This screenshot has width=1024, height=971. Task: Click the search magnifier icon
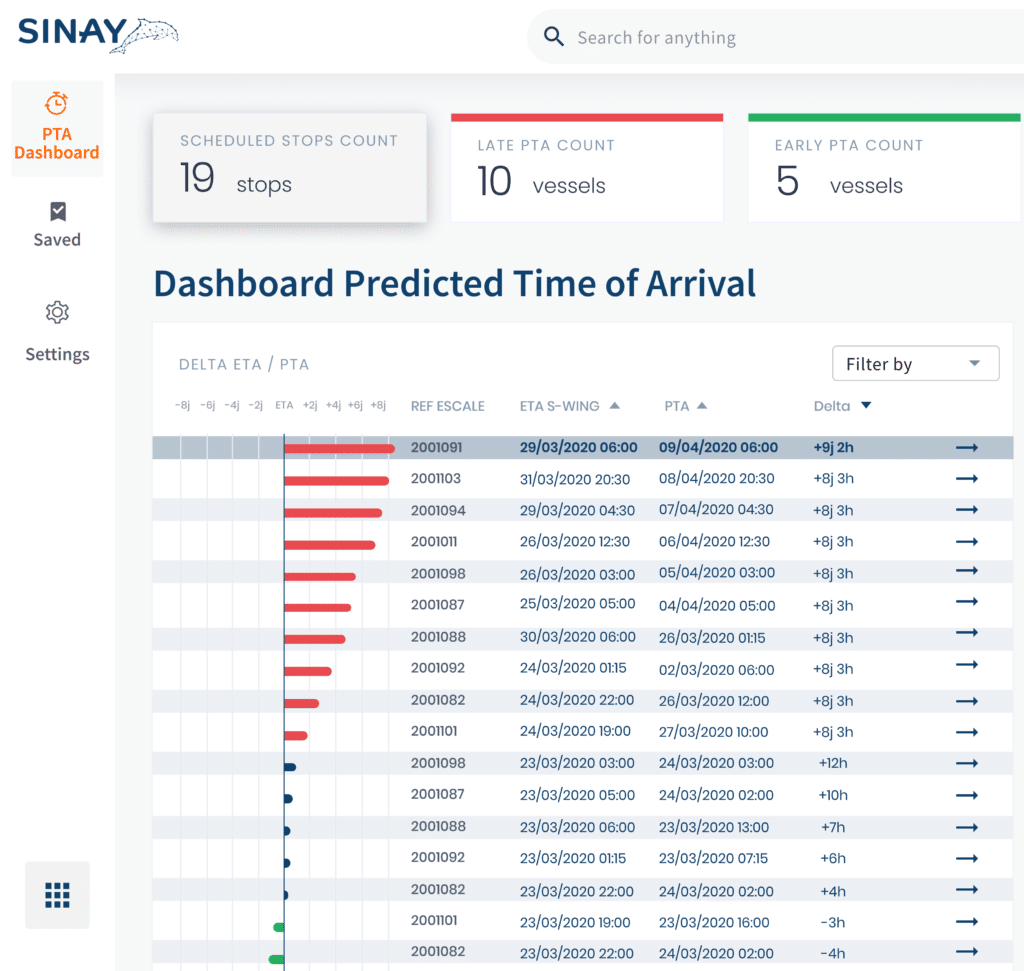[x=554, y=37]
